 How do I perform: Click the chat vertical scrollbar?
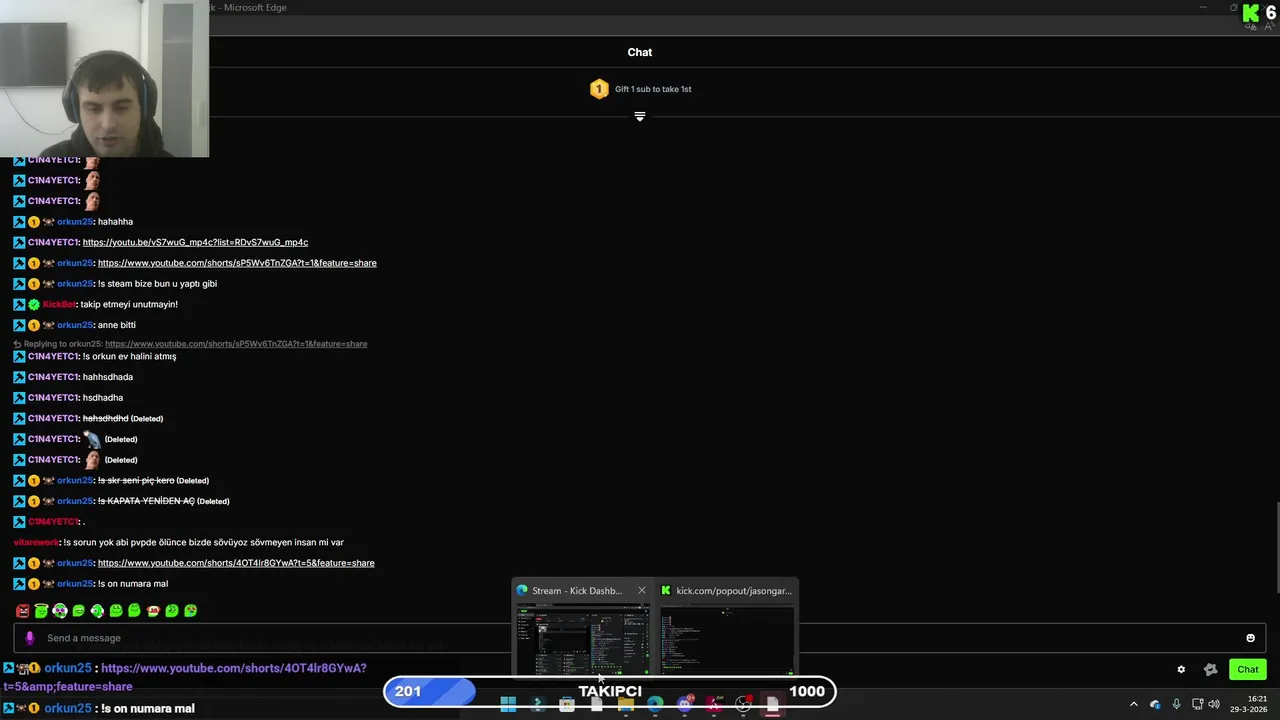[x=1276, y=545]
